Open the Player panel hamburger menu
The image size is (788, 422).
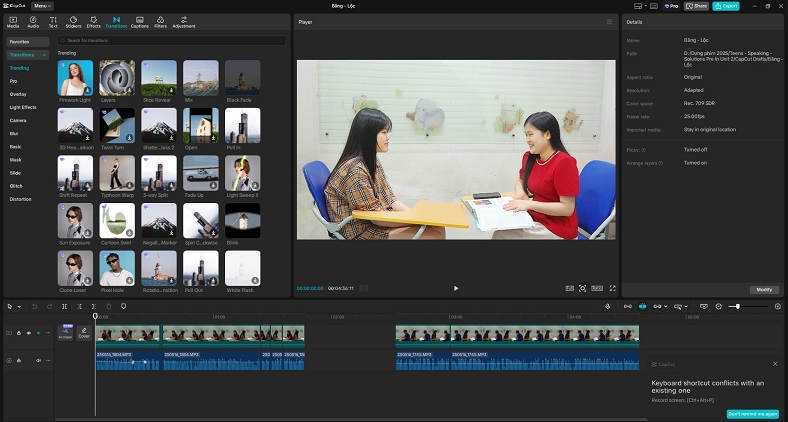click(609, 22)
